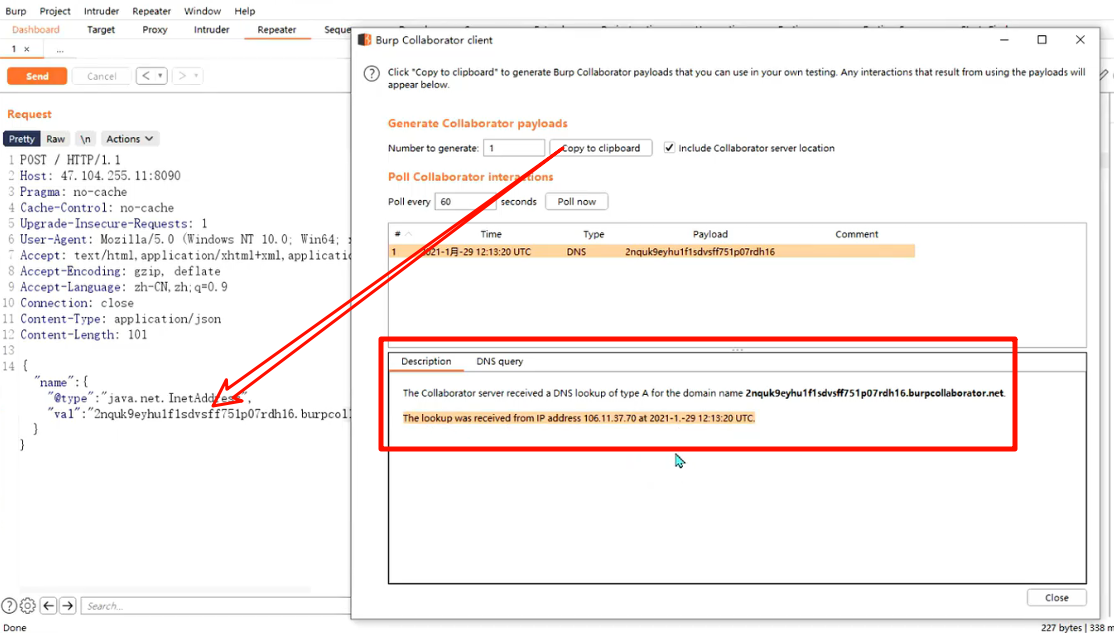Focus the Poll every seconds field
This screenshot has width=1114, height=633.
(465, 201)
